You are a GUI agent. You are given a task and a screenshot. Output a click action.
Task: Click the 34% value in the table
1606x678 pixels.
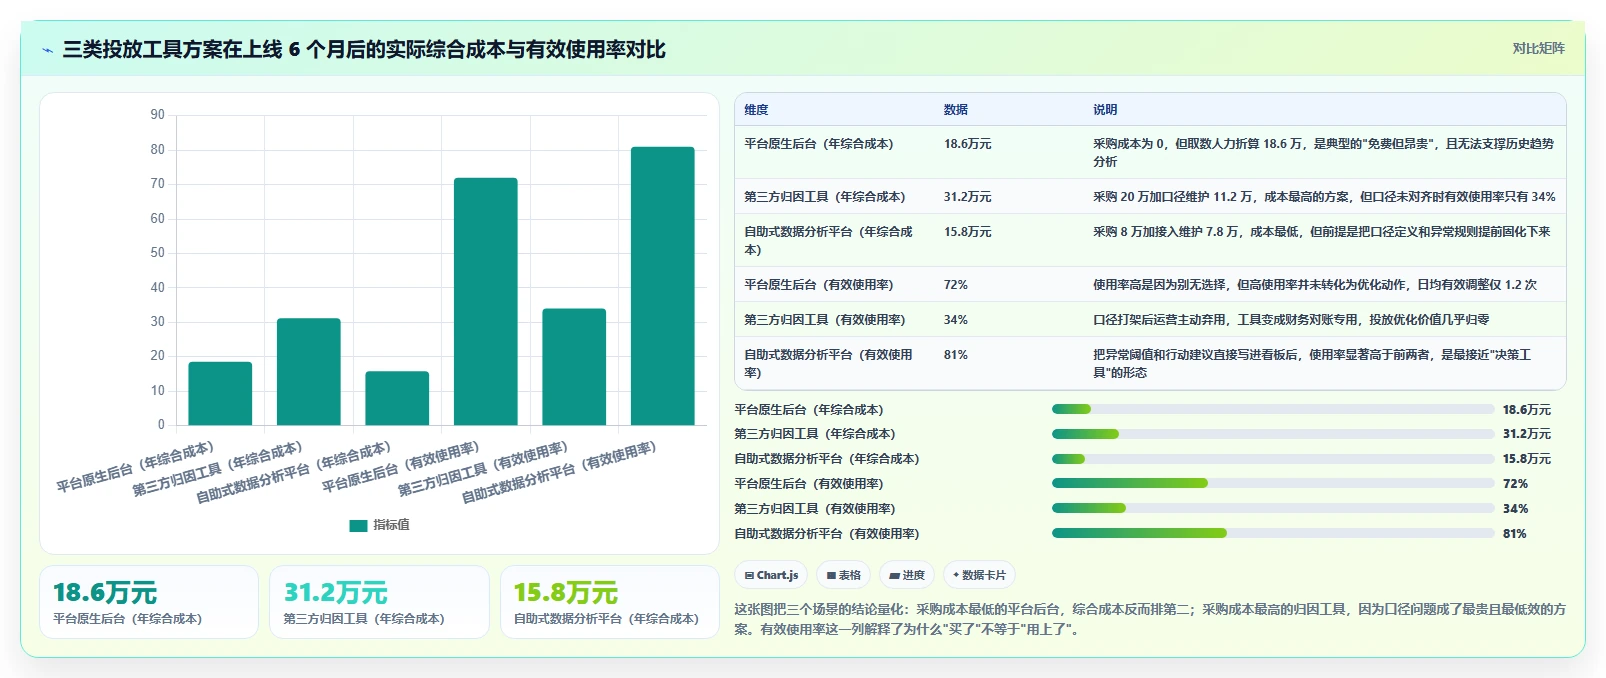pos(956,320)
